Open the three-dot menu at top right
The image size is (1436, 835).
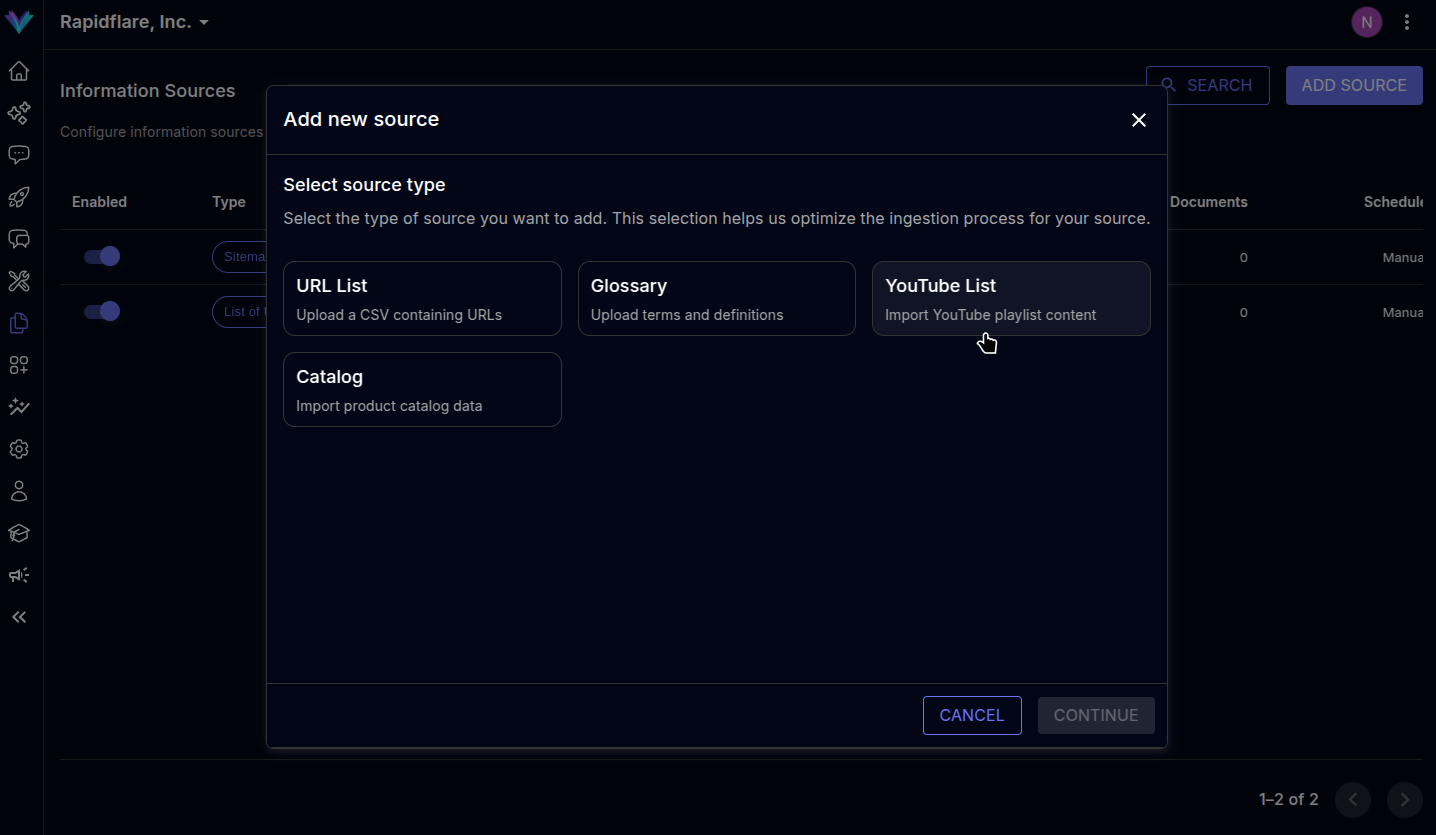pos(1407,21)
